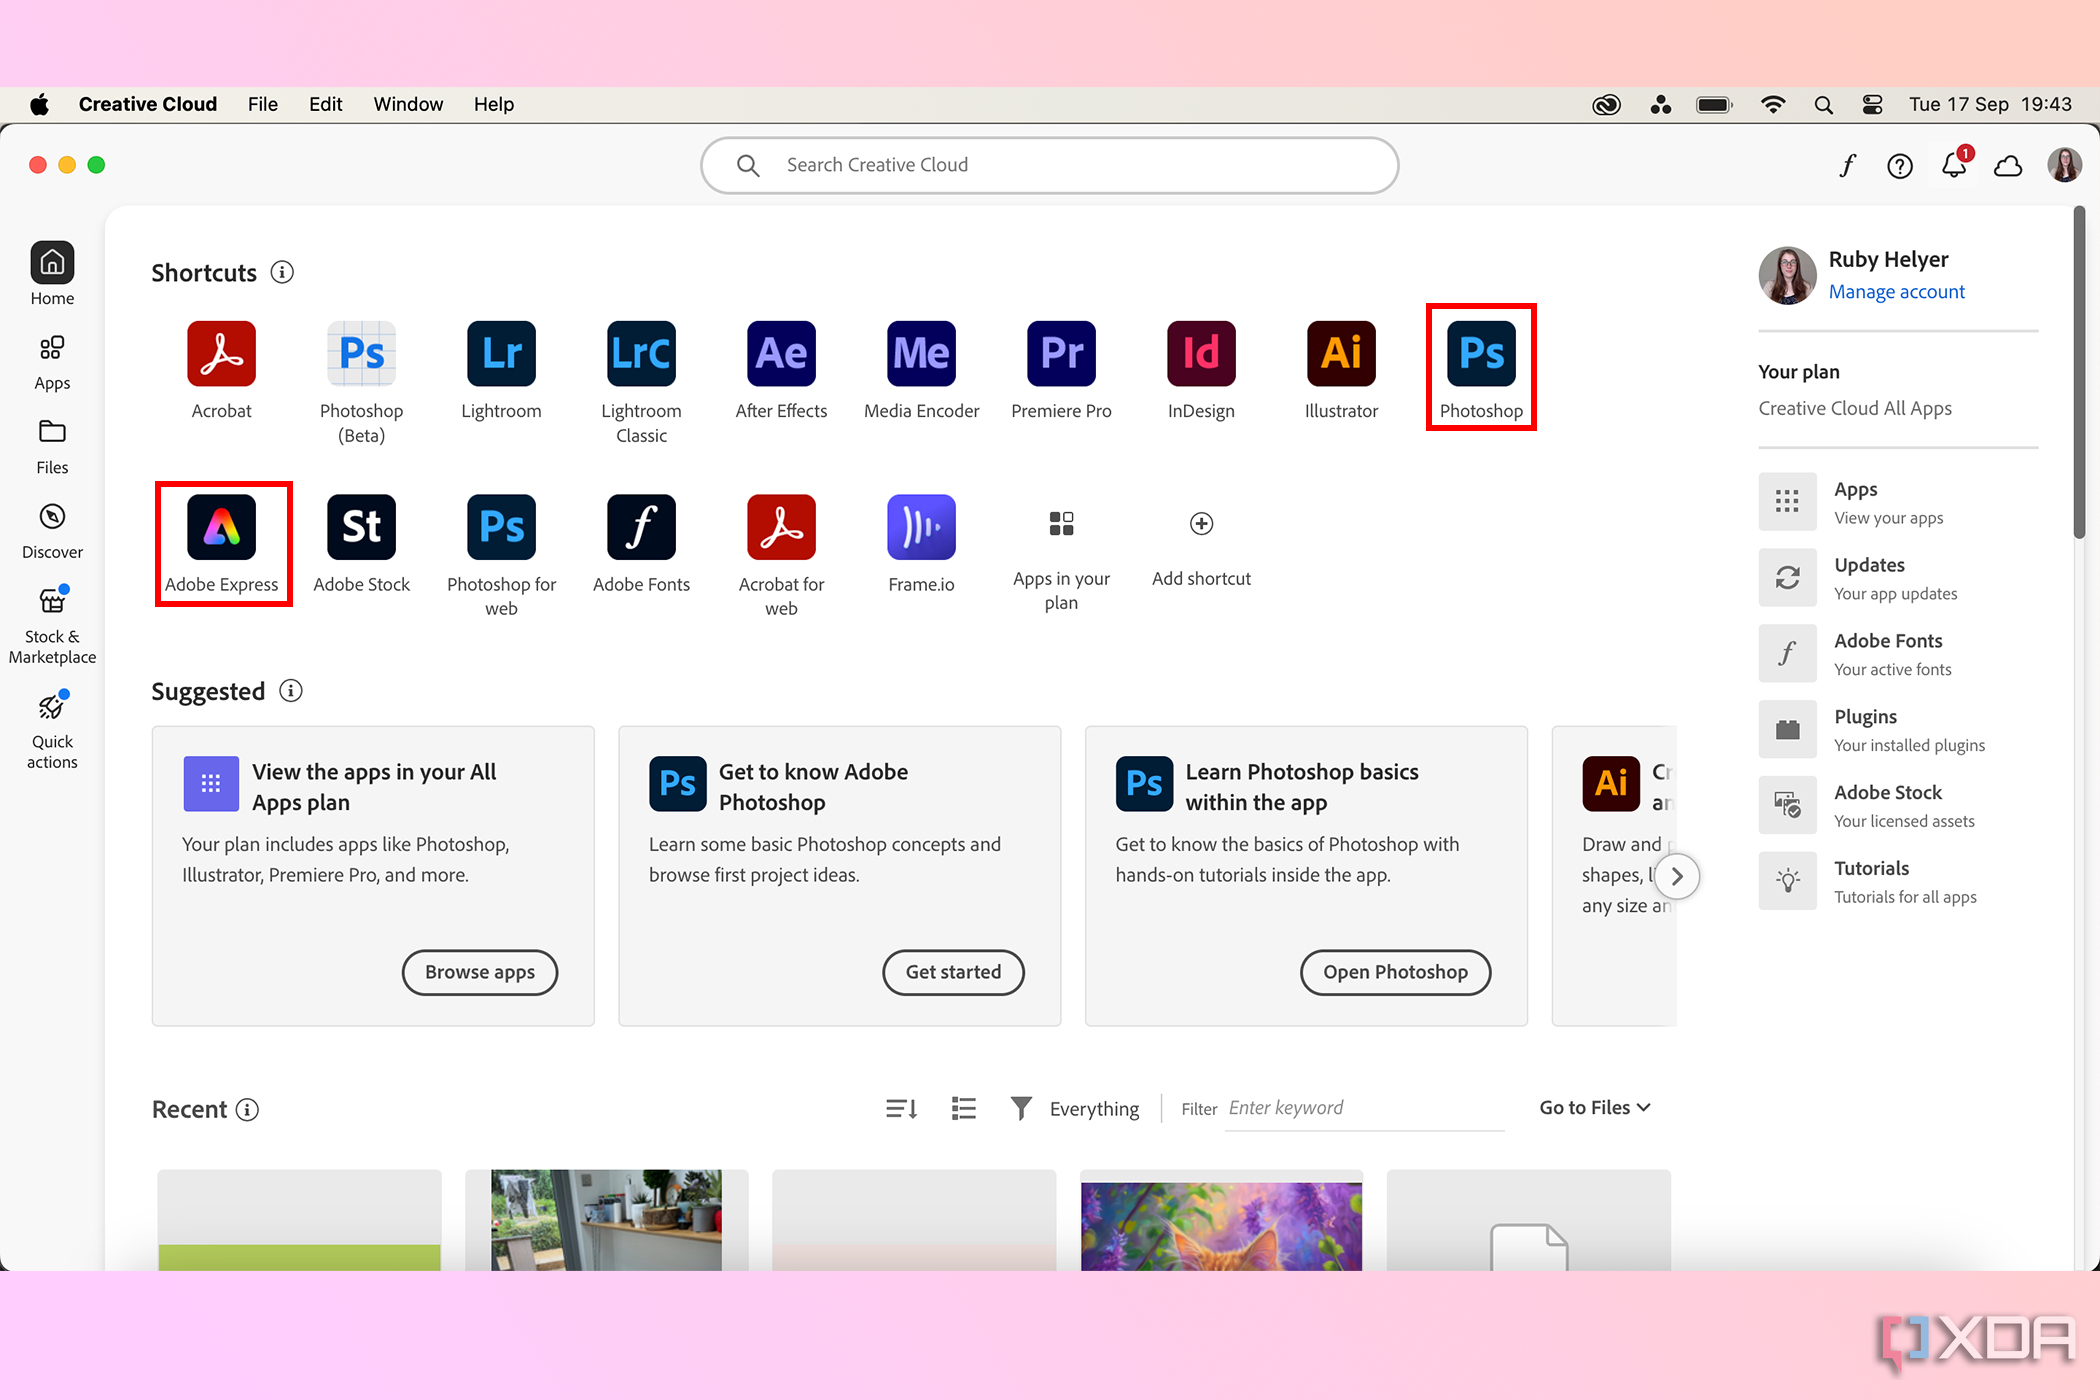Image resolution: width=2100 pixels, height=1400 pixels.
Task: Open Adobe Fonts shortcut icon
Action: point(641,527)
